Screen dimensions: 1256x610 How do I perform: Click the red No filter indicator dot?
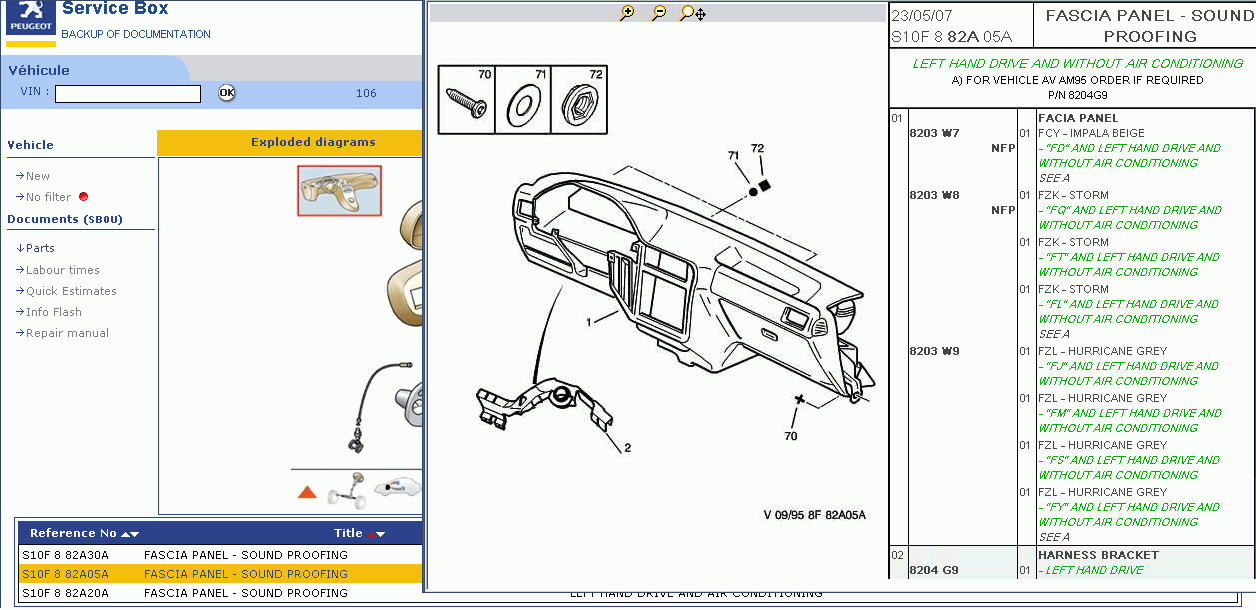[x=83, y=197]
